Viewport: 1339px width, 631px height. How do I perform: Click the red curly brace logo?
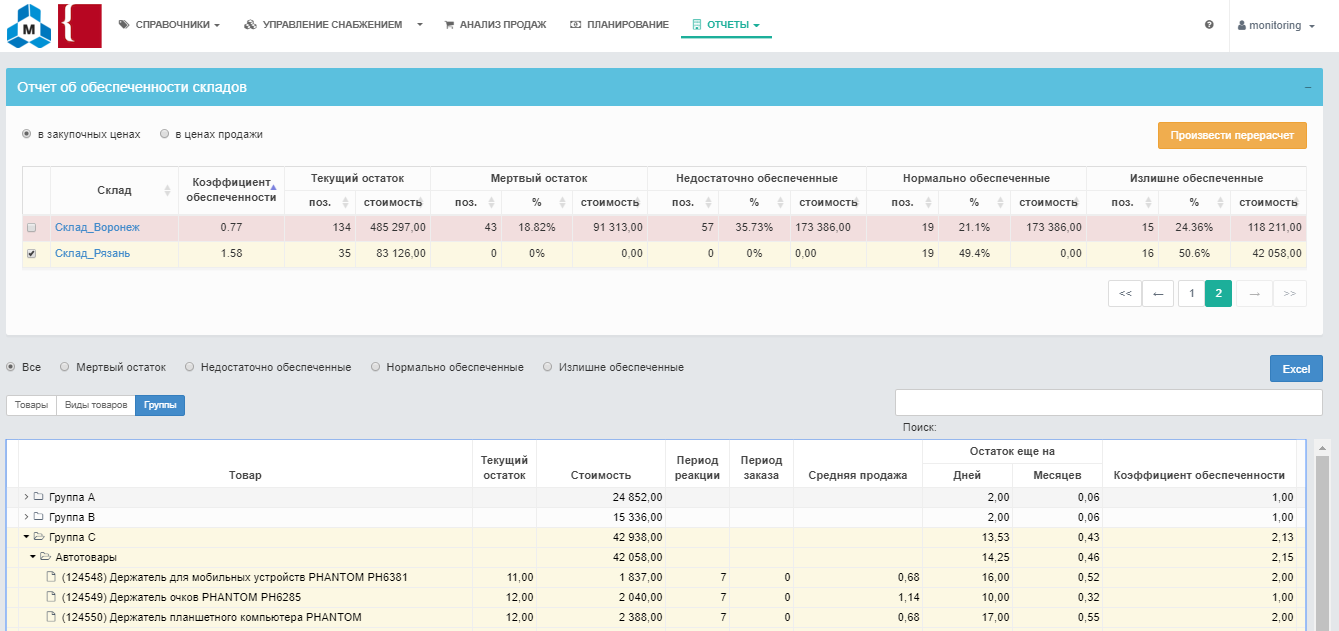point(80,26)
